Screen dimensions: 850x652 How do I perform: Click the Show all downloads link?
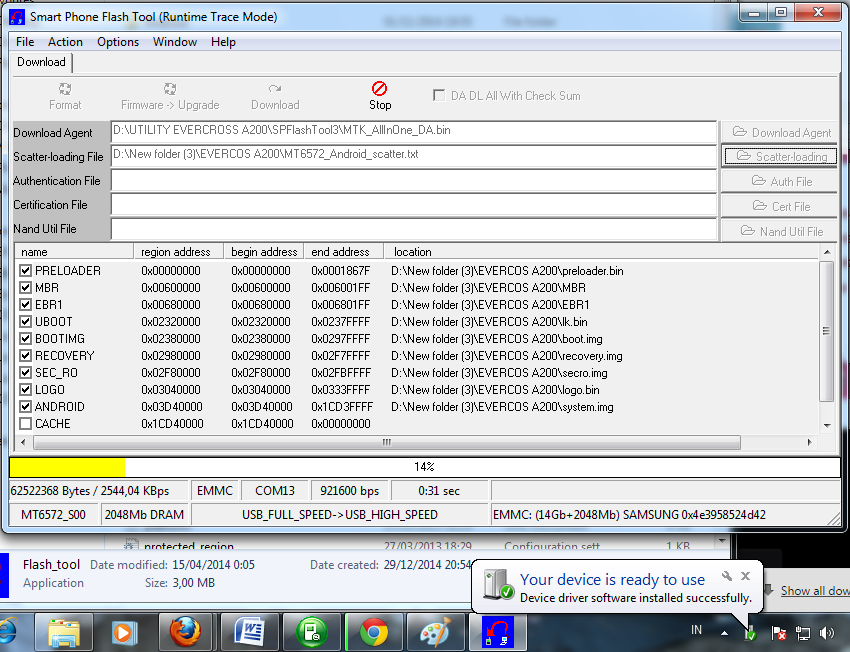[x=815, y=591]
